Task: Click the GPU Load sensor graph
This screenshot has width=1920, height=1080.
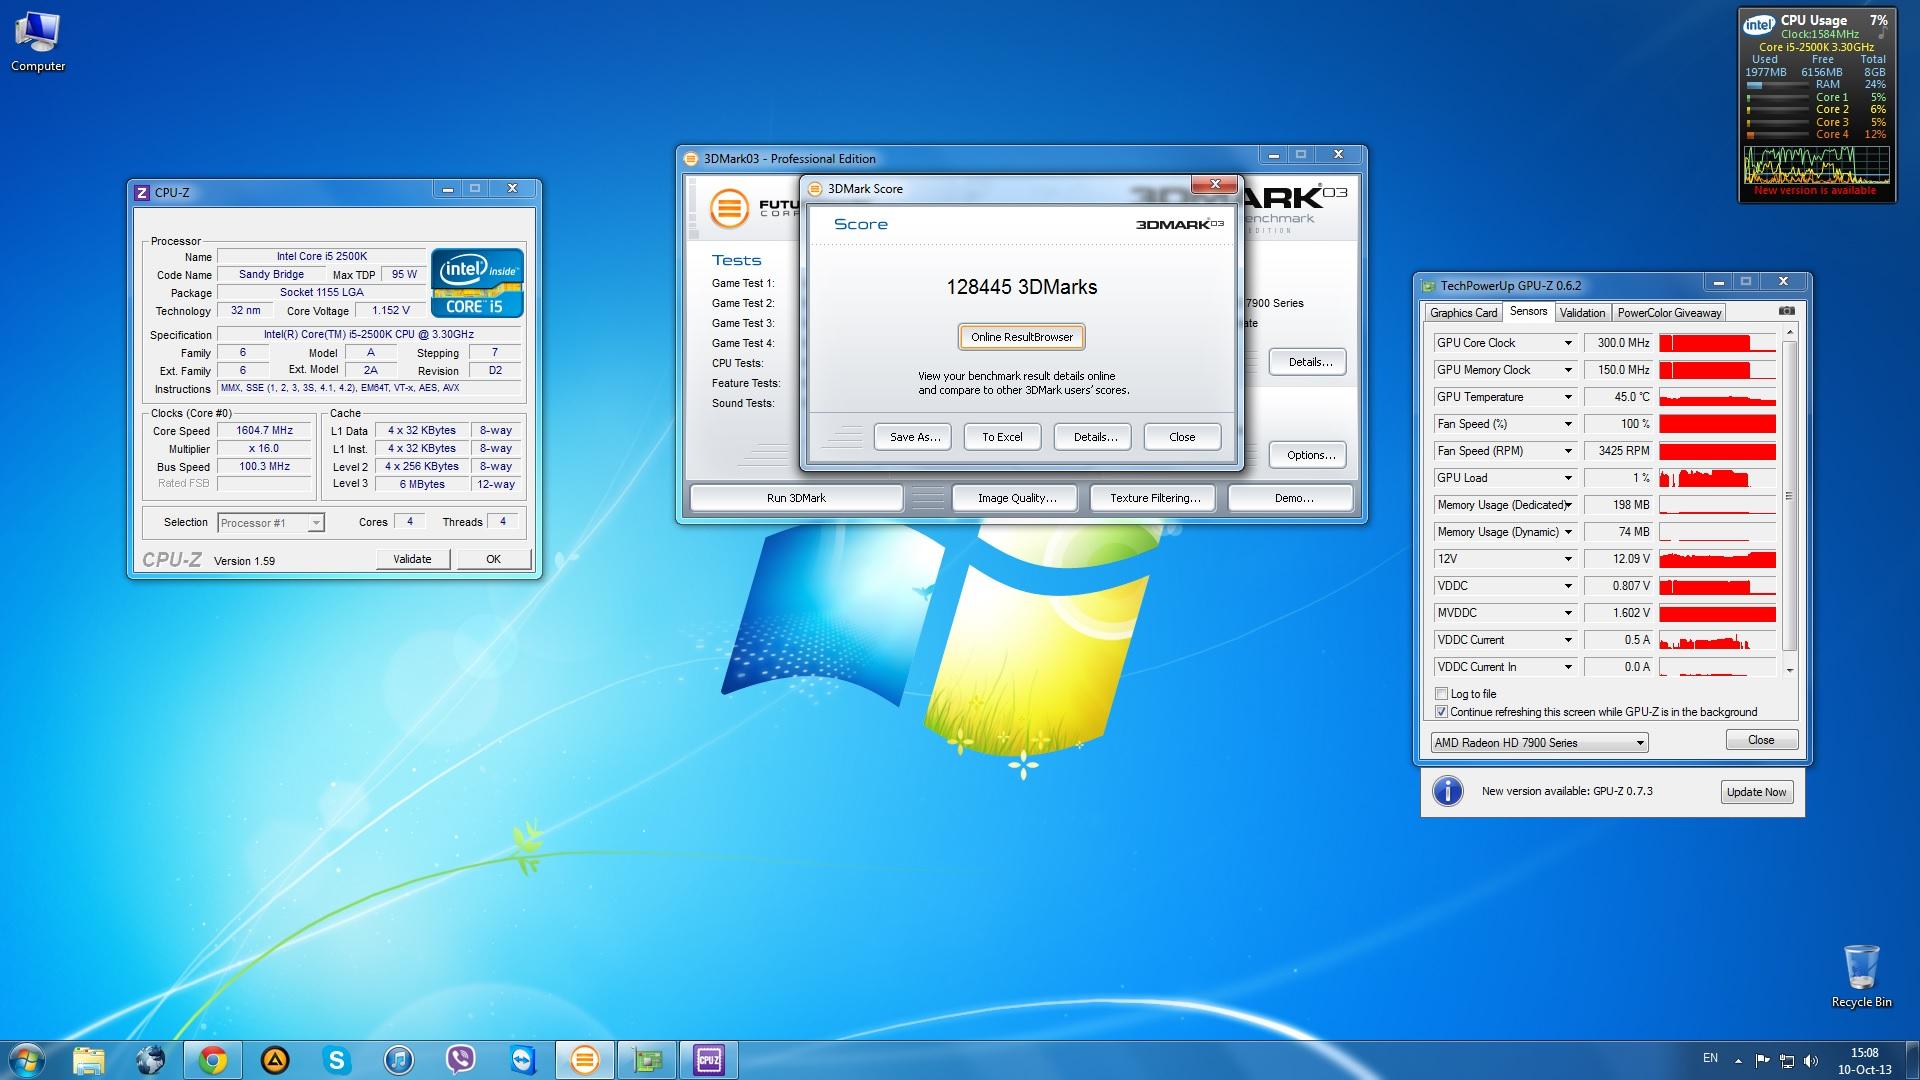Action: [1717, 478]
